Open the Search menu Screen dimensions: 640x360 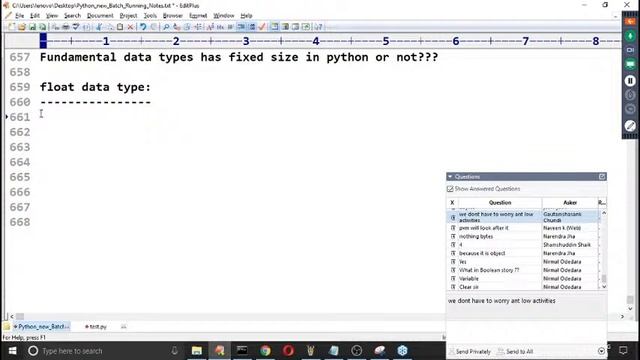coord(72,16)
